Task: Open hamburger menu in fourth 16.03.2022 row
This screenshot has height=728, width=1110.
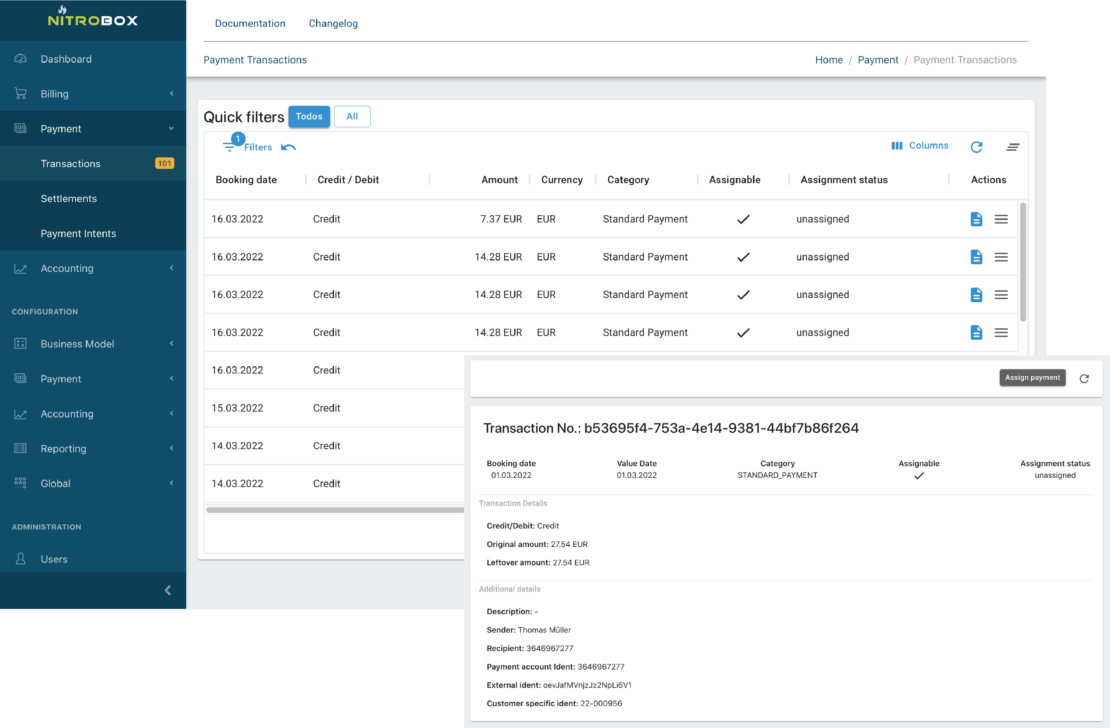Action: click(x=1001, y=332)
